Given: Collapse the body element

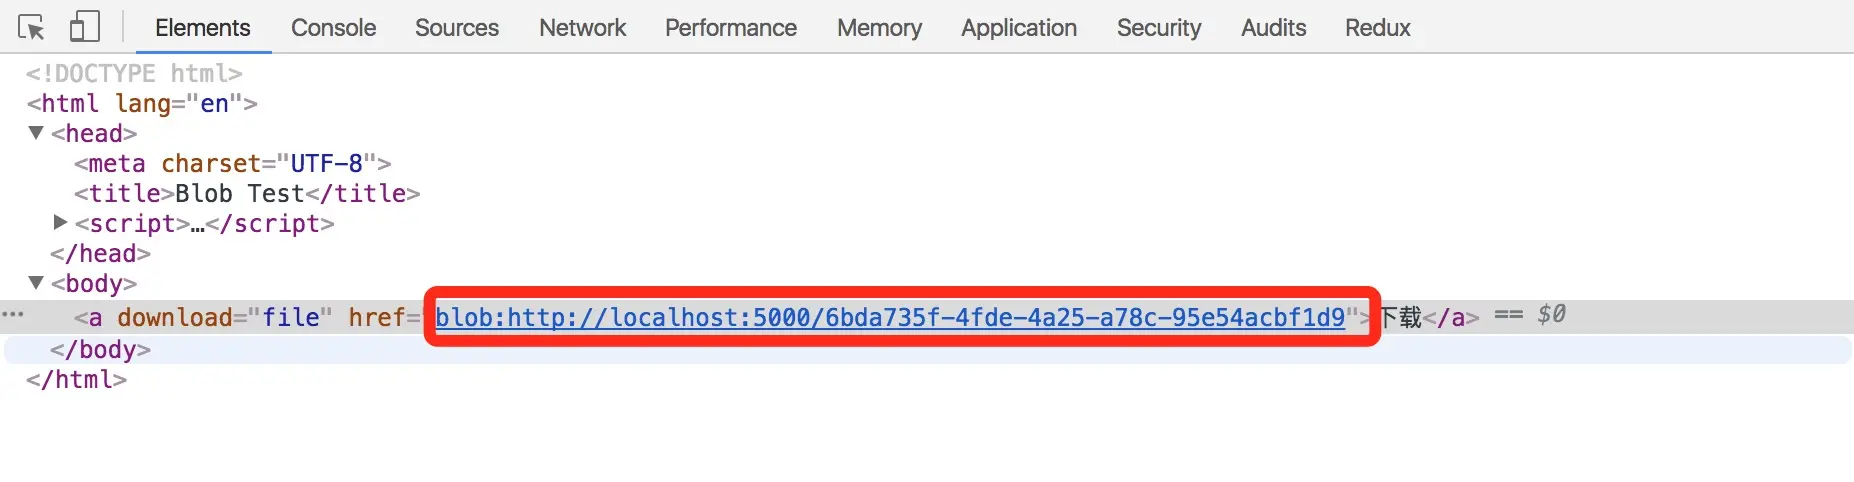Looking at the screenshot, I should click(36, 283).
